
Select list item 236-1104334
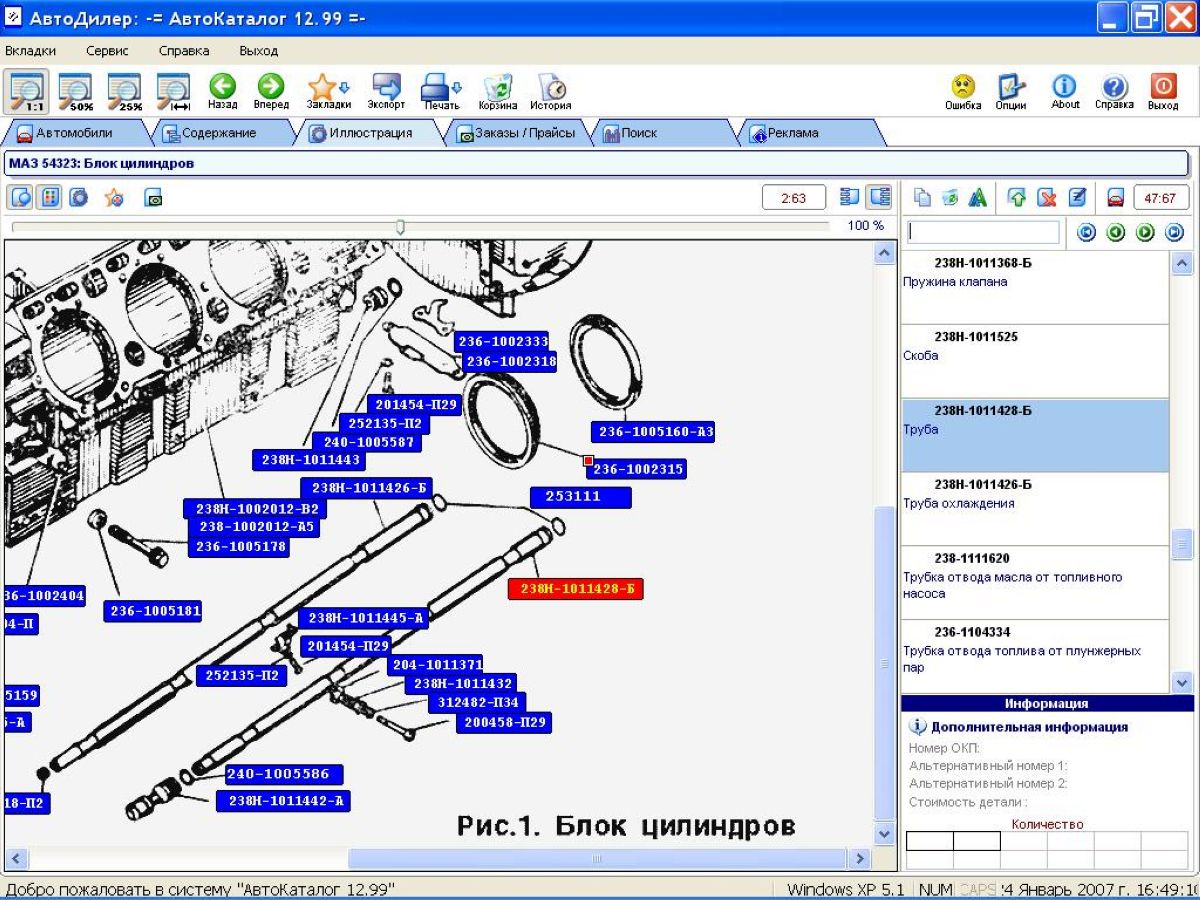click(1035, 657)
